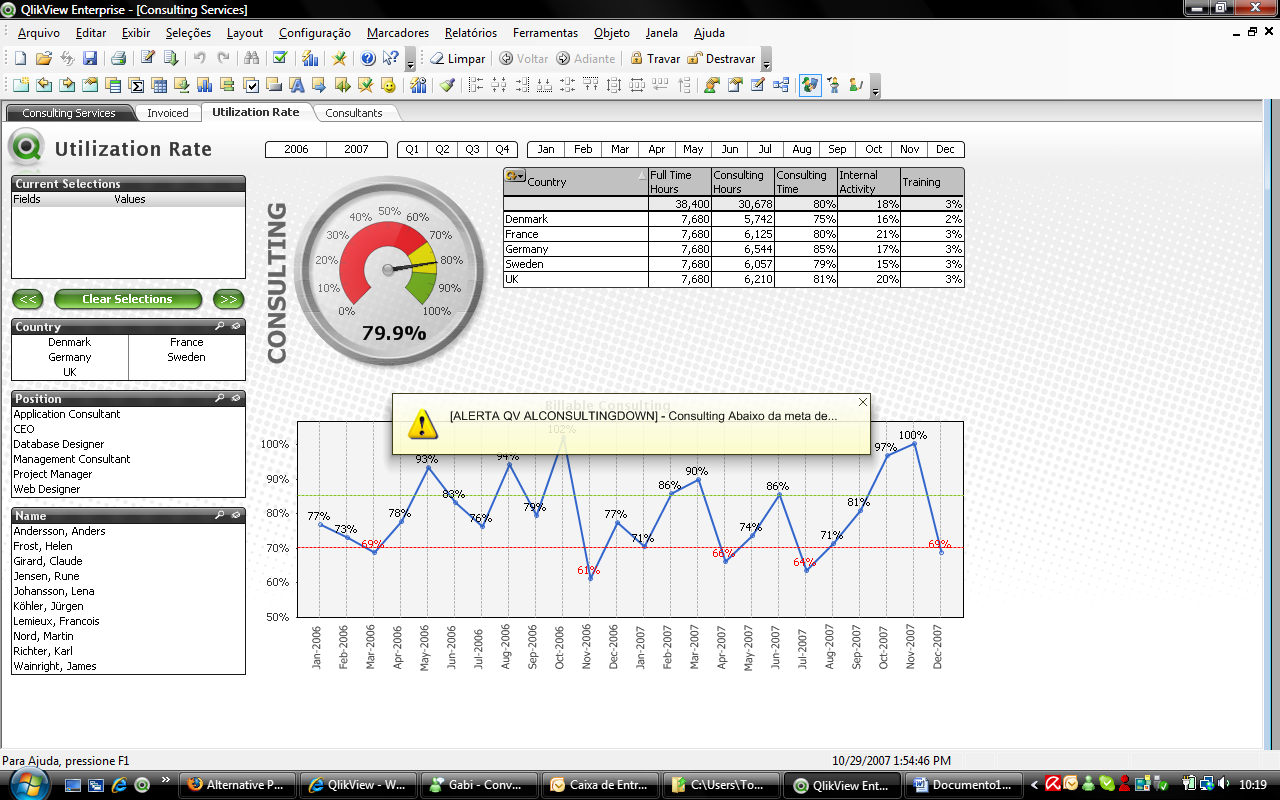Click the Quick Chart icon
Image resolution: width=1280 pixels, height=800 pixels.
coord(310,59)
